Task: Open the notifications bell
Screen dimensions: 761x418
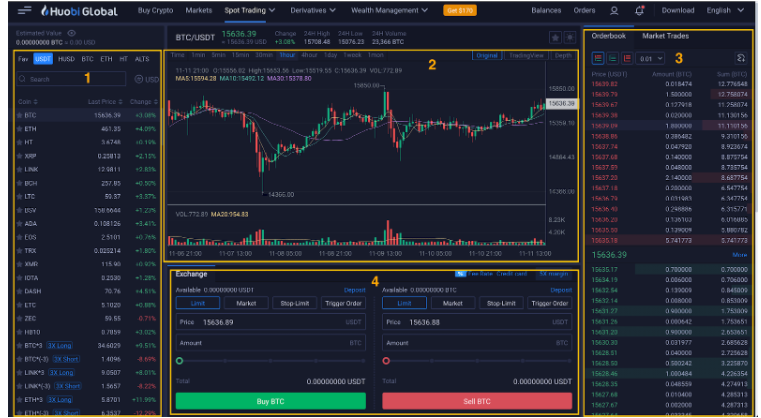Action: [x=640, y=10]
